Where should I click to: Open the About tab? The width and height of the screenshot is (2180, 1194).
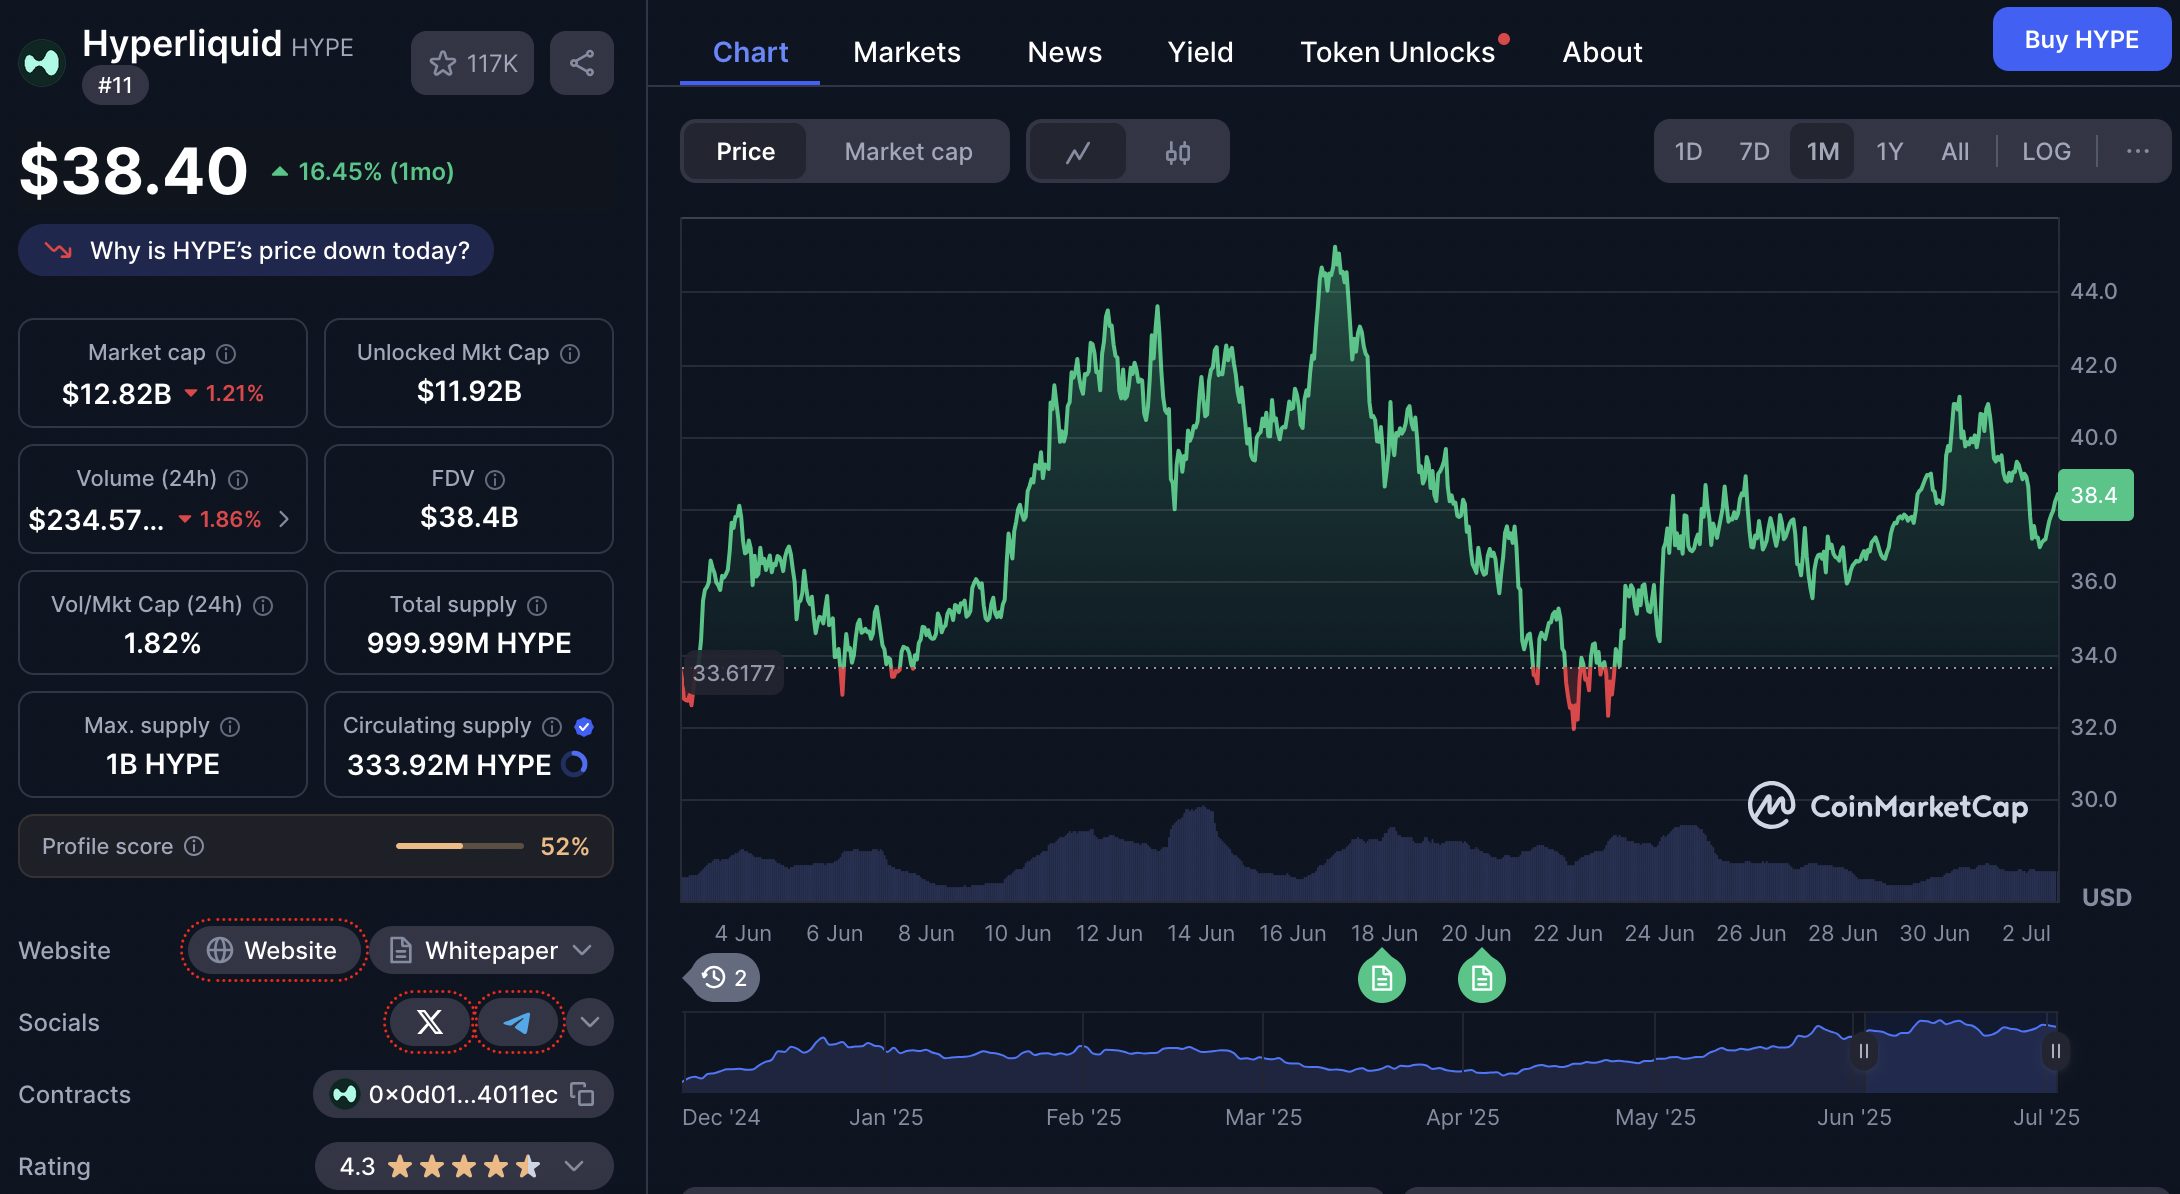click(x=1602, y=52)
